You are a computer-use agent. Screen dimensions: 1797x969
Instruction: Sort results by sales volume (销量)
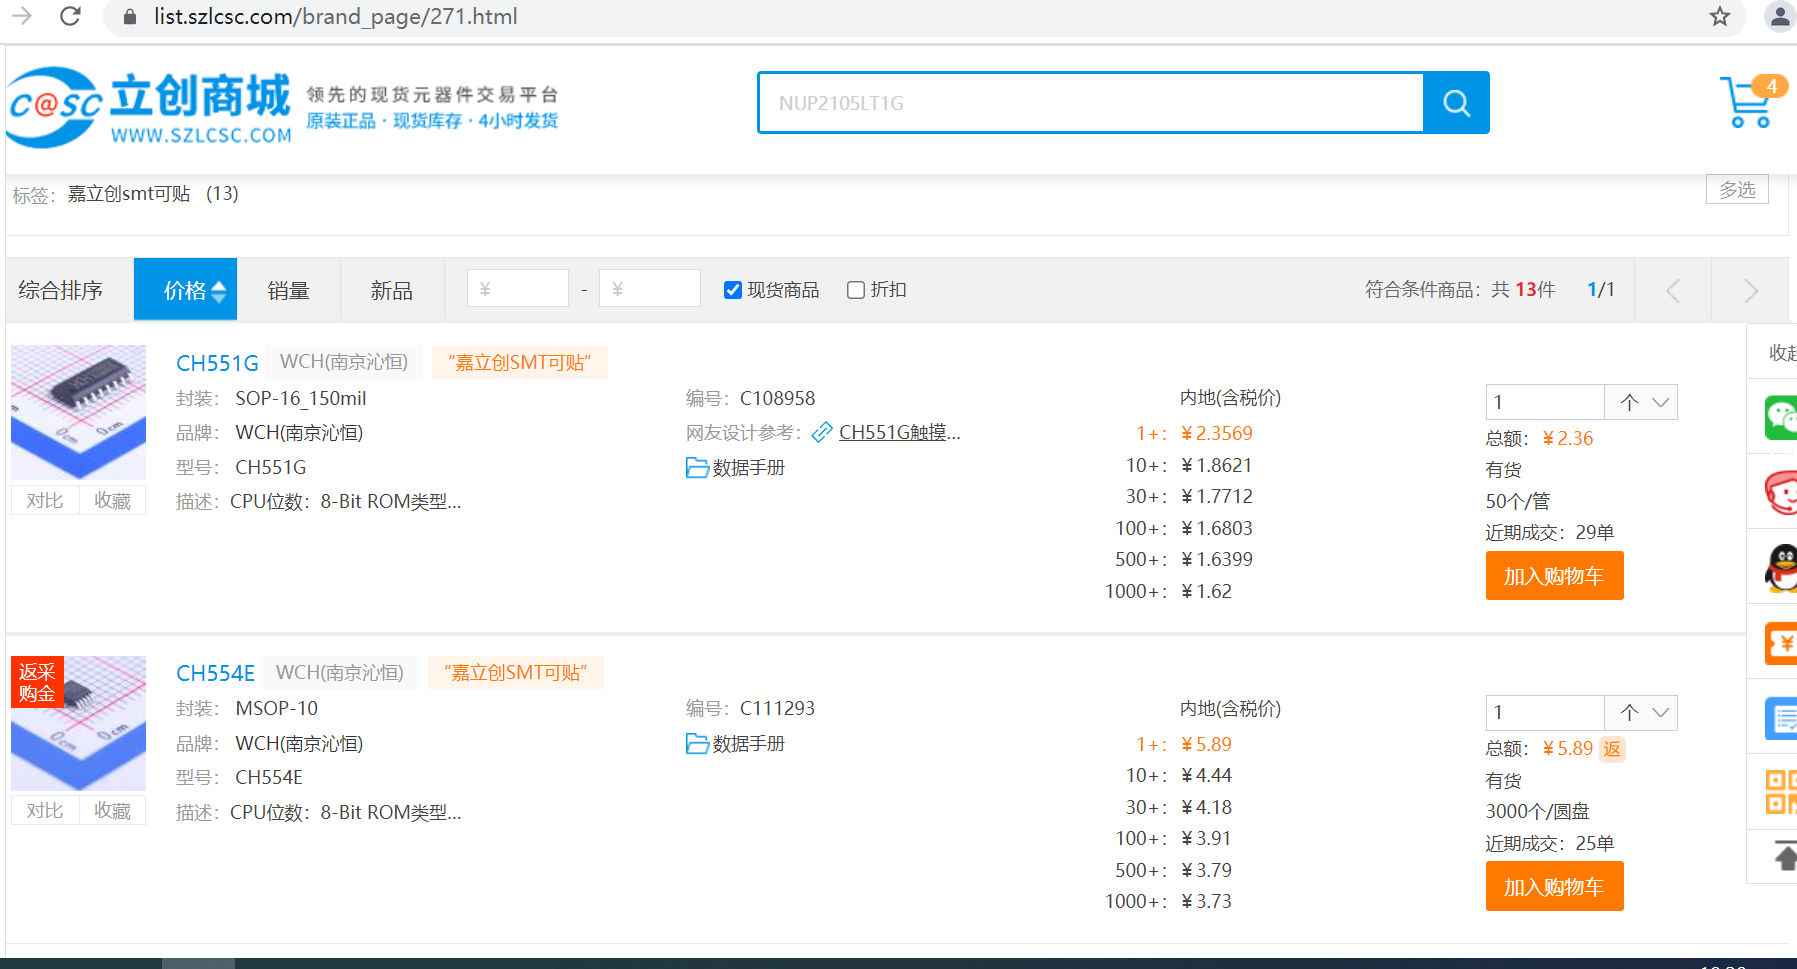click(288, 290)
